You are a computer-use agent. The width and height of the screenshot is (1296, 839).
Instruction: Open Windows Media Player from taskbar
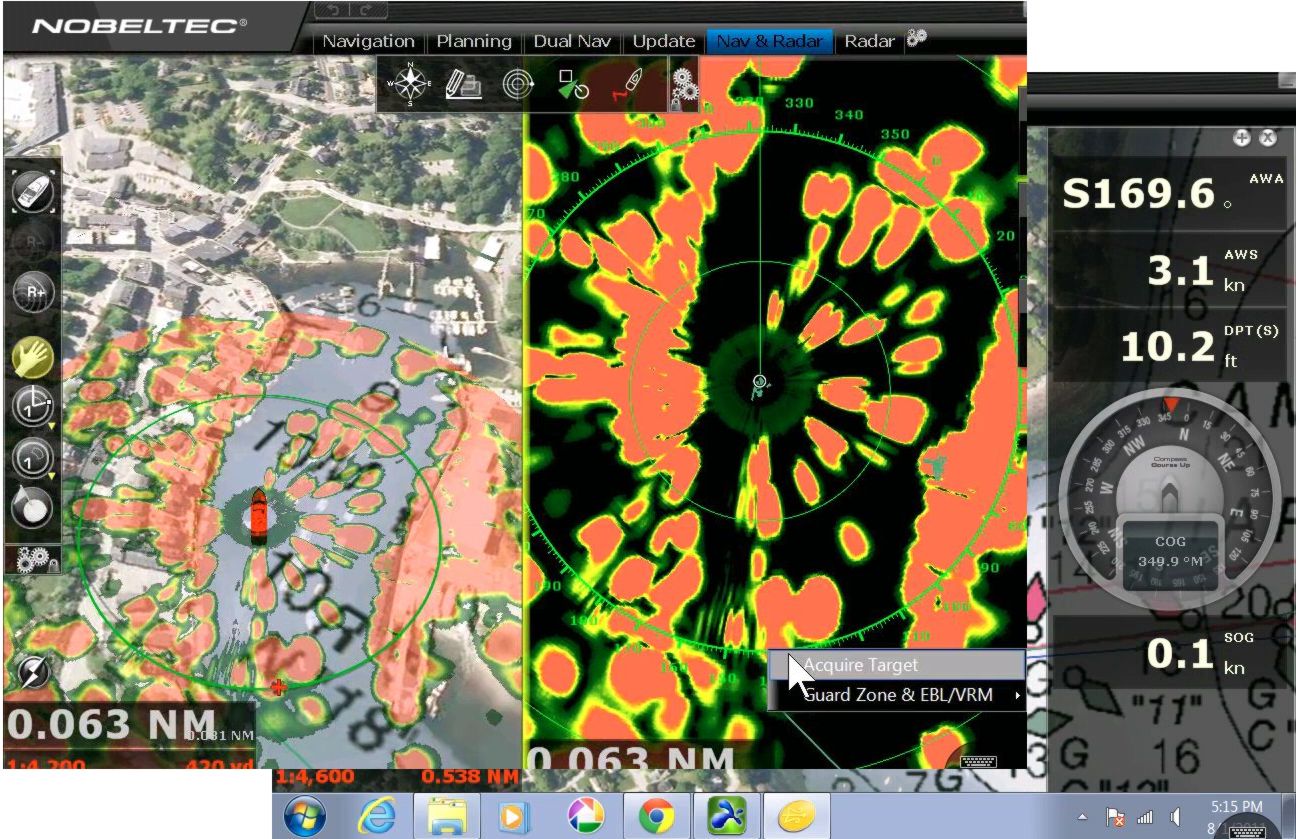coord(516,817)
